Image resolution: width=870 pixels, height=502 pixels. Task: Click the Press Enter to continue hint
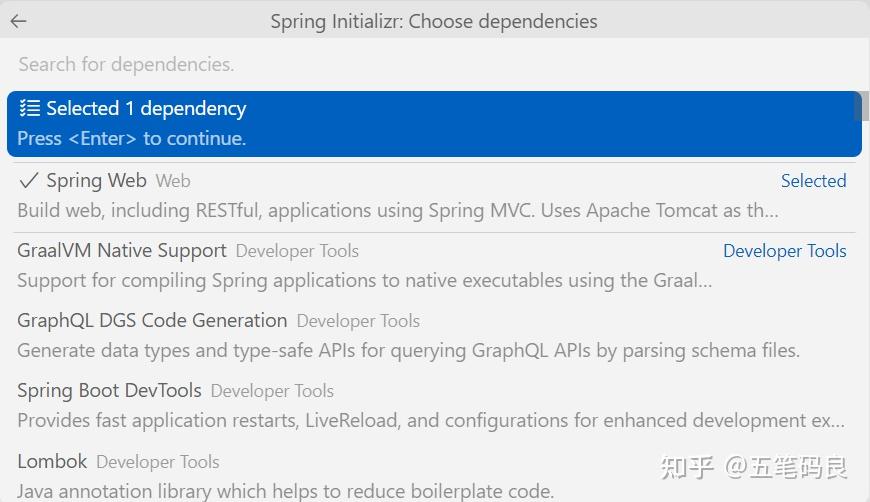[131, 139]
